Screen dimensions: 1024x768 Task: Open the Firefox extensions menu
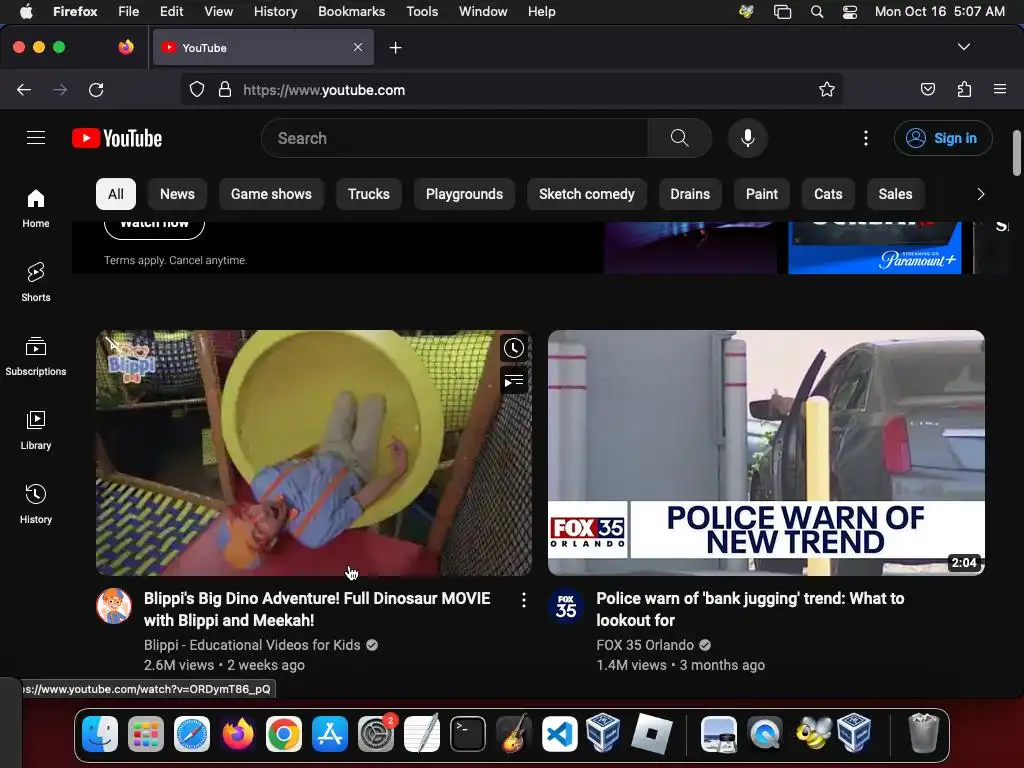pos(965,89)
